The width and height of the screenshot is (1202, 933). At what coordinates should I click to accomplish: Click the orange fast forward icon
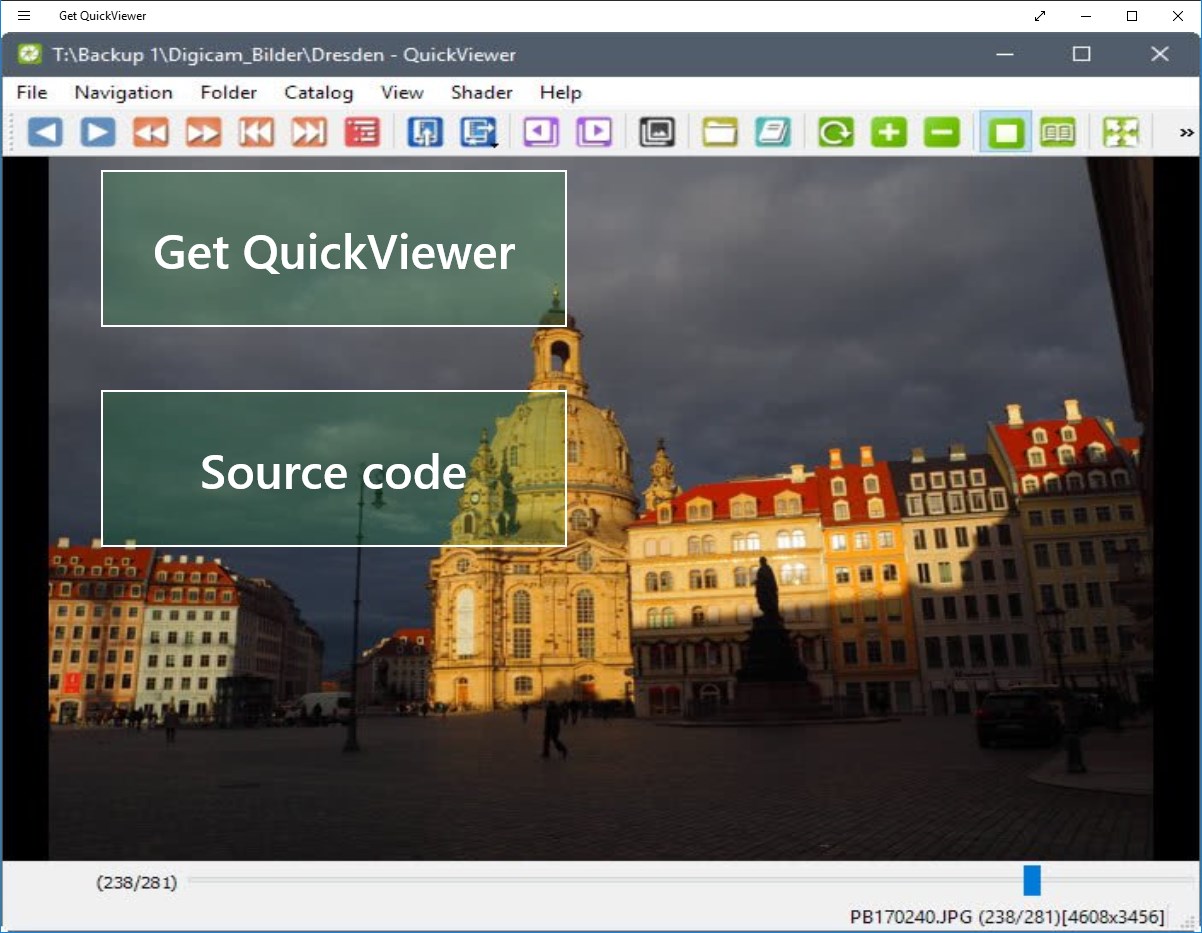204,132
